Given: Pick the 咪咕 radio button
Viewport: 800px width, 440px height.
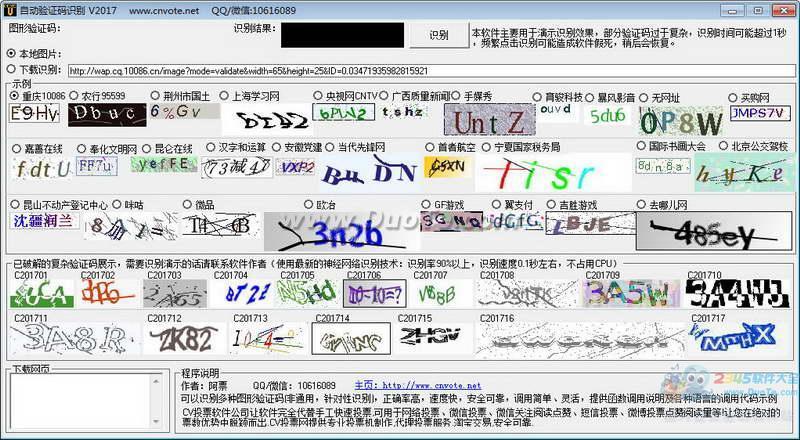Looking at the screenshot, I should 116,205.
